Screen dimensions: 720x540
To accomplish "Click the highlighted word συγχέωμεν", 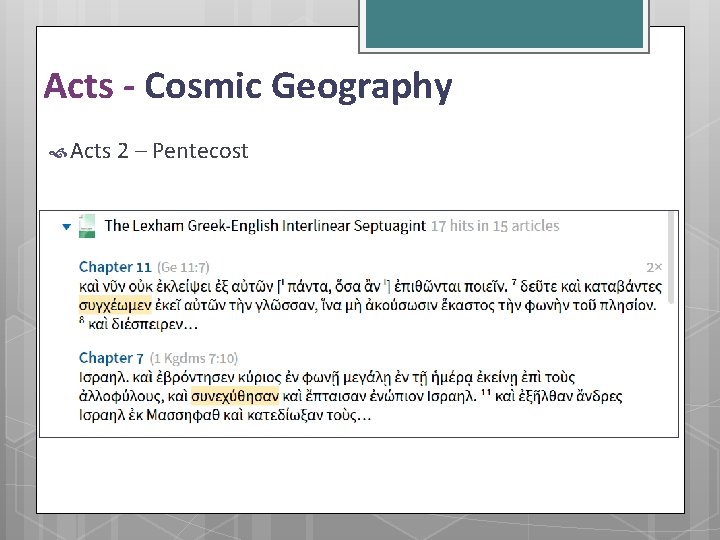I will (115, 305).
